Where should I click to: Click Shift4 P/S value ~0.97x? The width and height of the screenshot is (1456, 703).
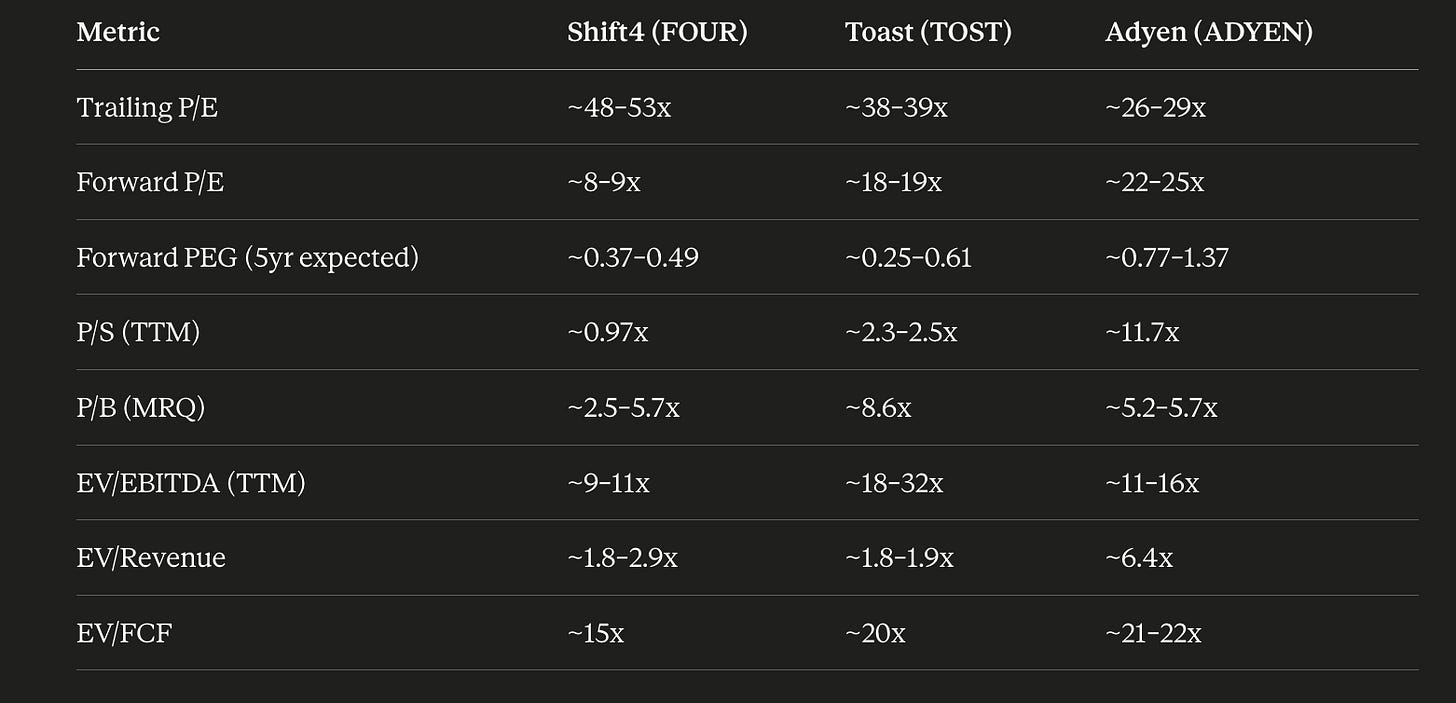607,333
